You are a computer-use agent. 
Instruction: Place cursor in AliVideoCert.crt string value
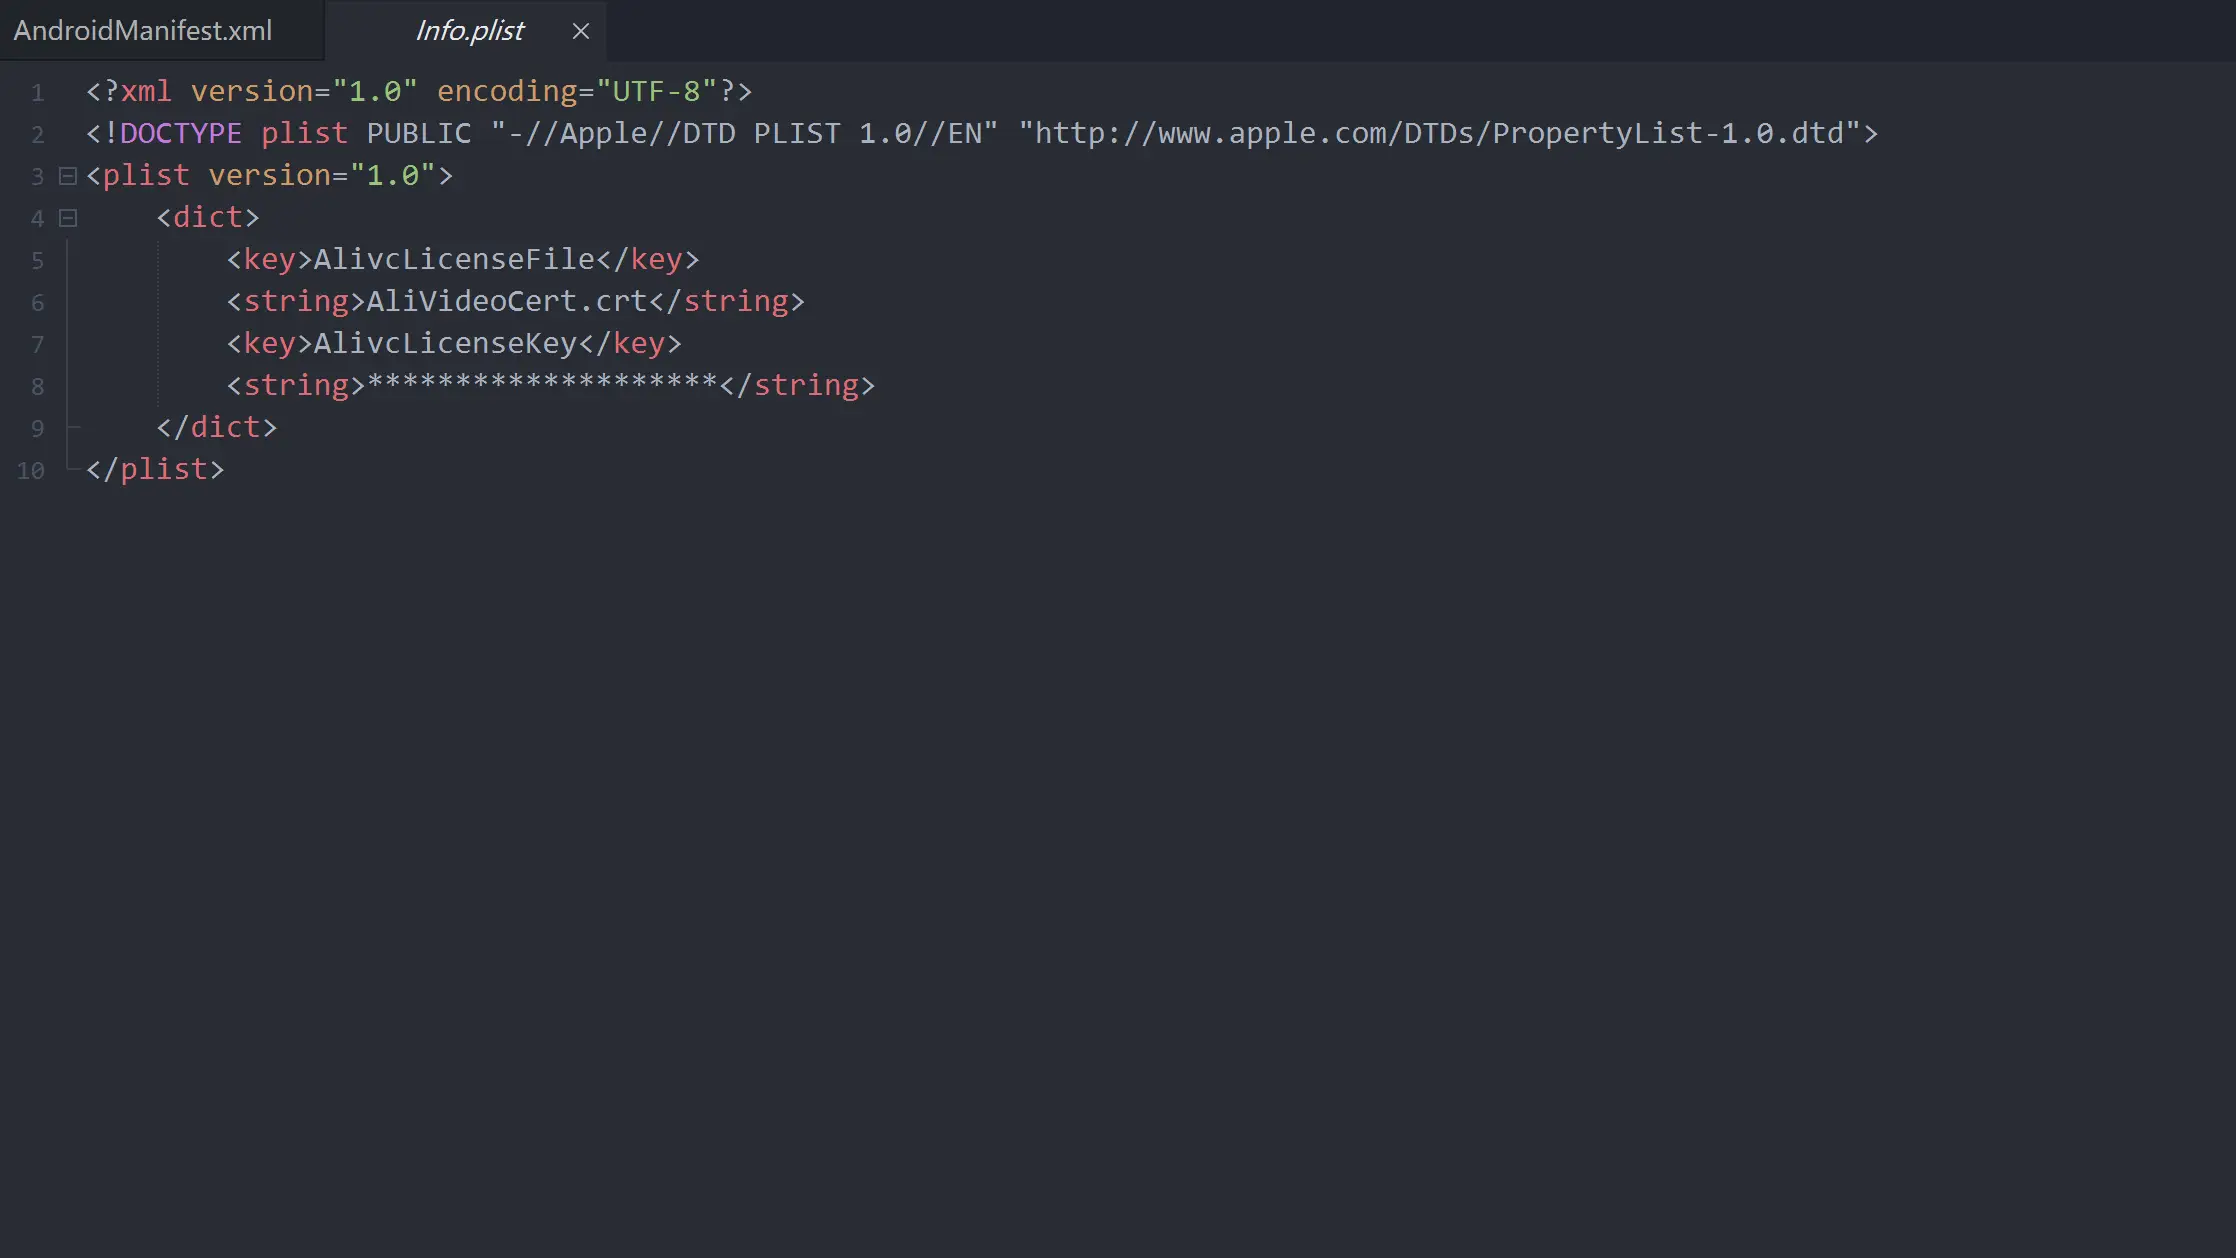pos(507,301)
